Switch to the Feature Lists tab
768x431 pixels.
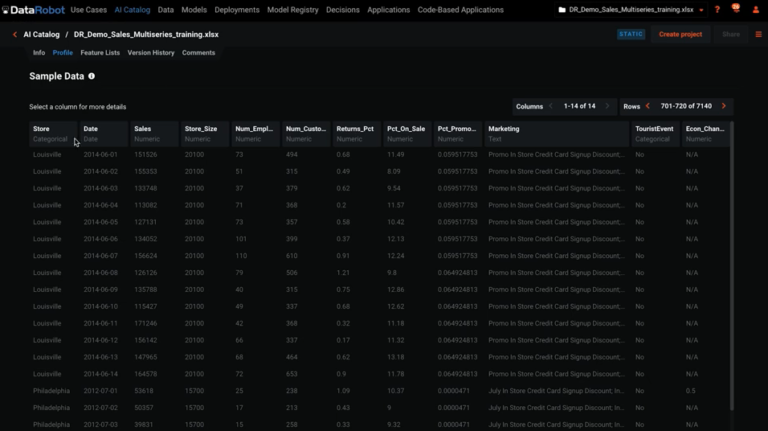pos(100,53)
